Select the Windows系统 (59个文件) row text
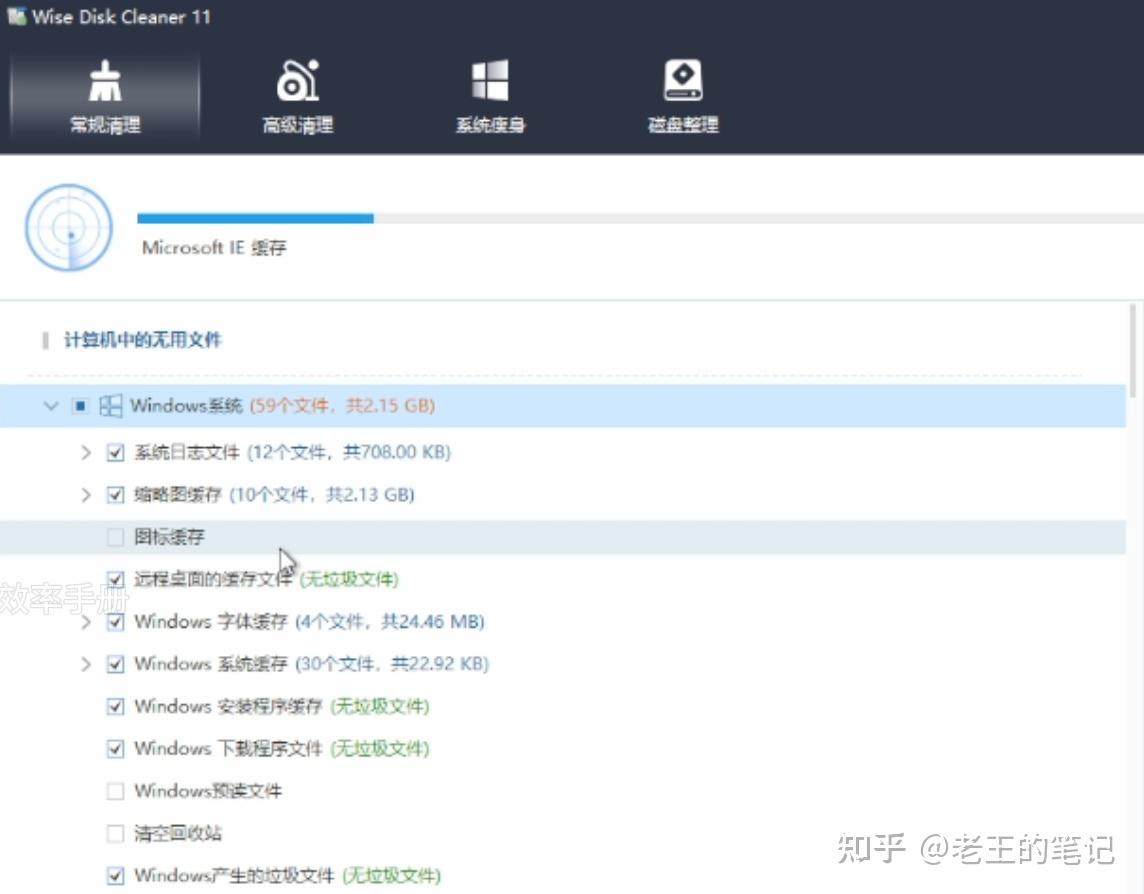This screenshot has width=1144, height=894. click(x=282, y=406)
